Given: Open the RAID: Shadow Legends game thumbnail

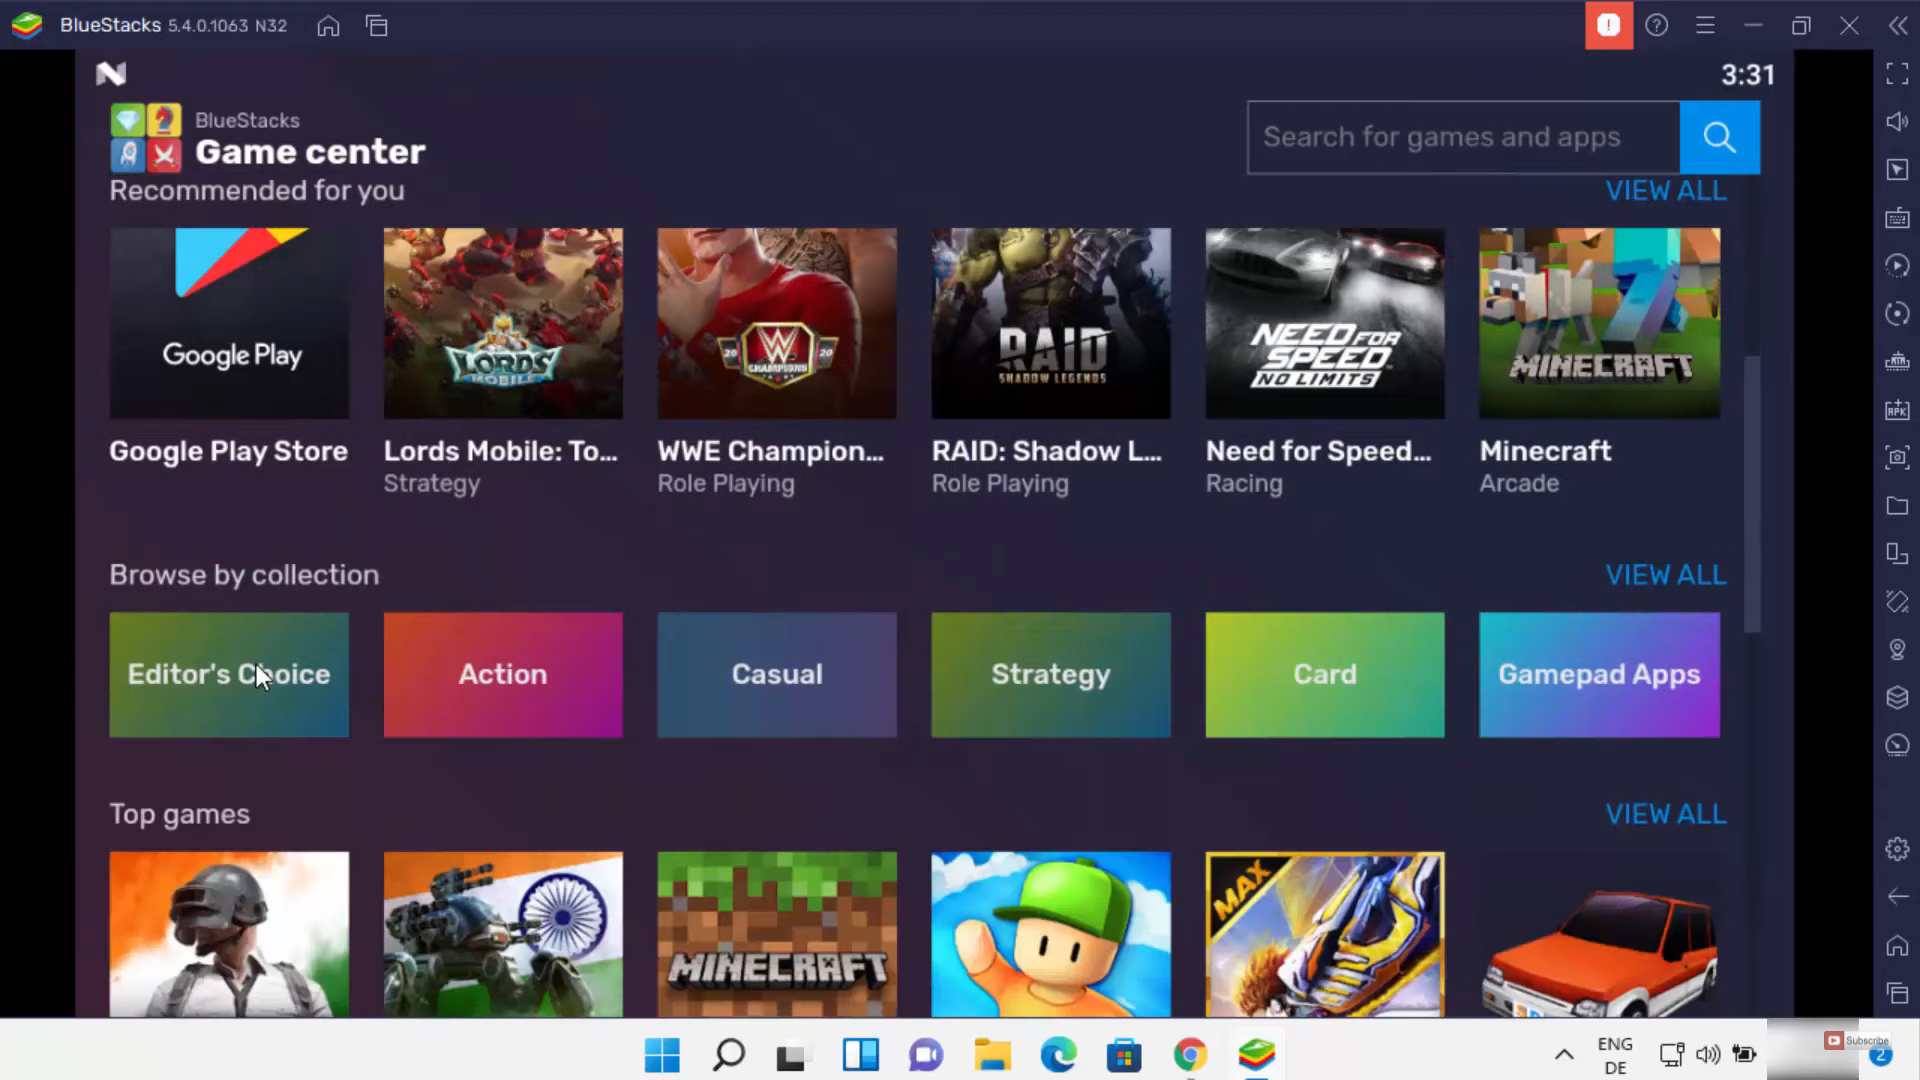Looking at the screenshot, I should pyautogui.click(x=1050, y=323).
